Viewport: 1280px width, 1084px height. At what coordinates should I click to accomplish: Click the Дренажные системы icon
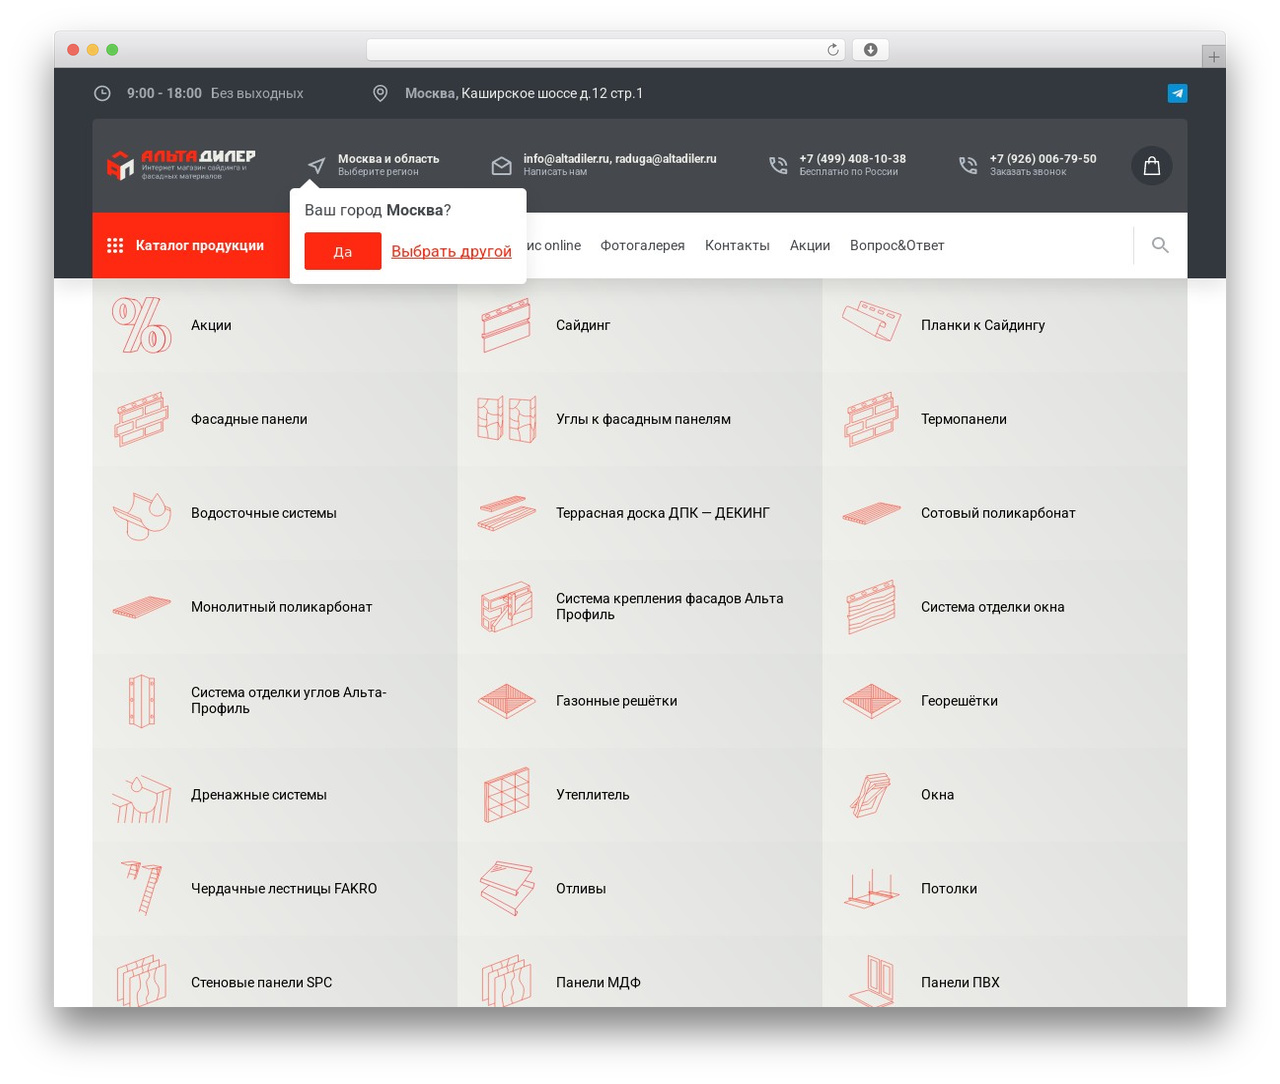click(x=141, y=797)
